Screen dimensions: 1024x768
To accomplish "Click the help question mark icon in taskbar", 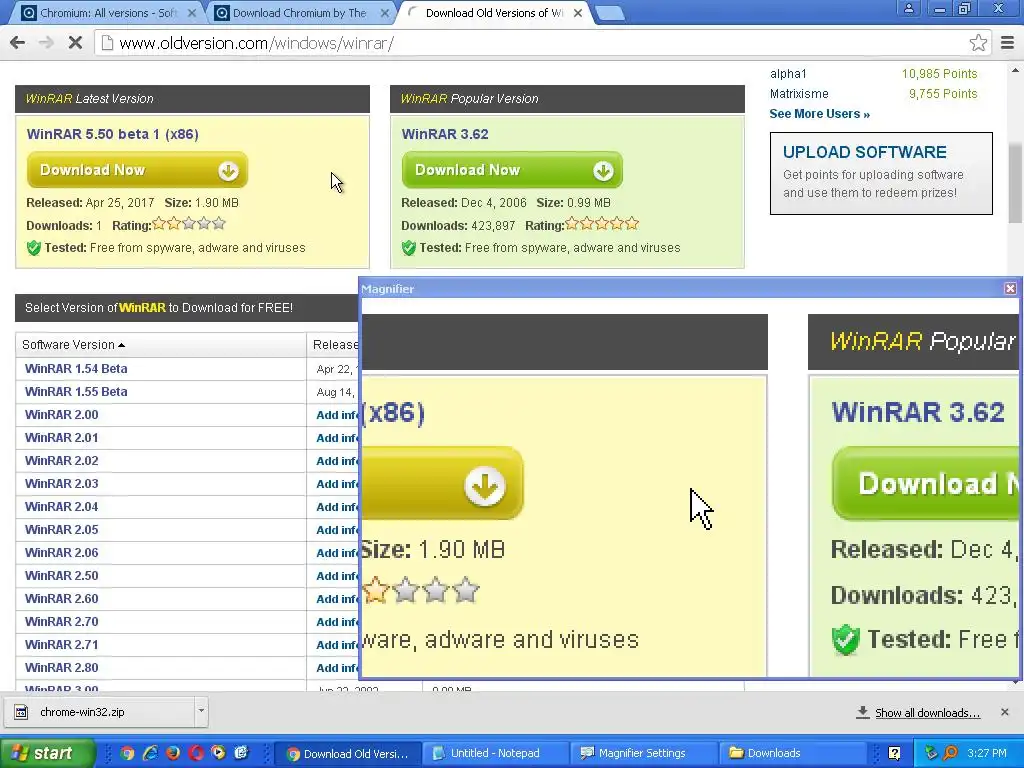I will click(894, 753).
